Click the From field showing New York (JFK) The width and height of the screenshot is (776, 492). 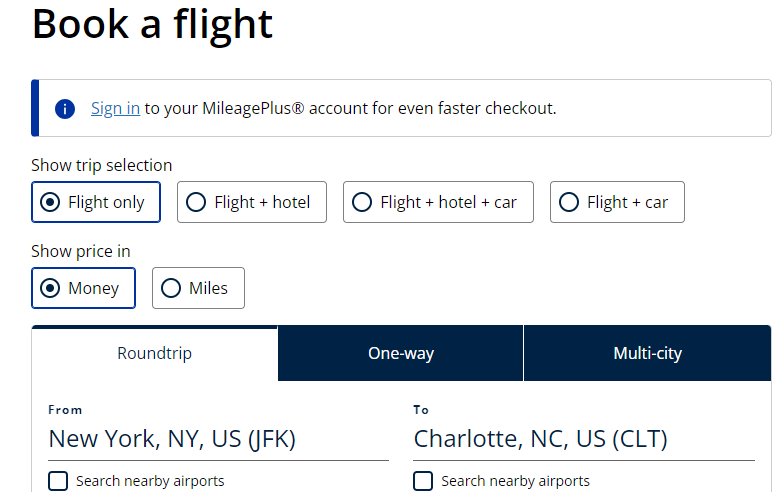click(x=218, y=439)
